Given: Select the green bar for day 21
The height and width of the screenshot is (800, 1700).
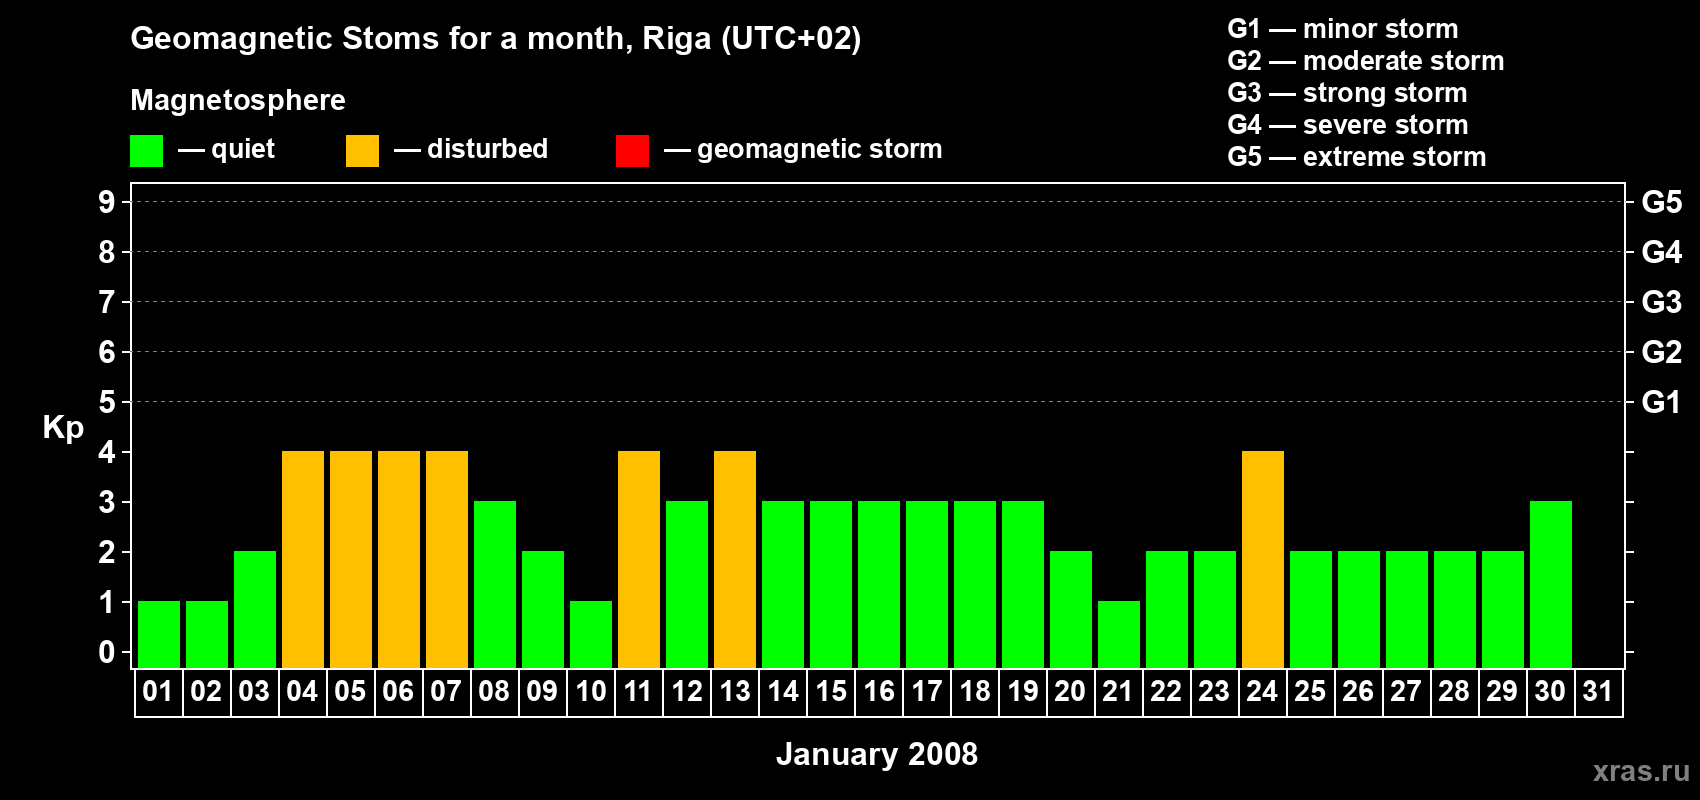Looking at the screenshot, I should 1119,634.
